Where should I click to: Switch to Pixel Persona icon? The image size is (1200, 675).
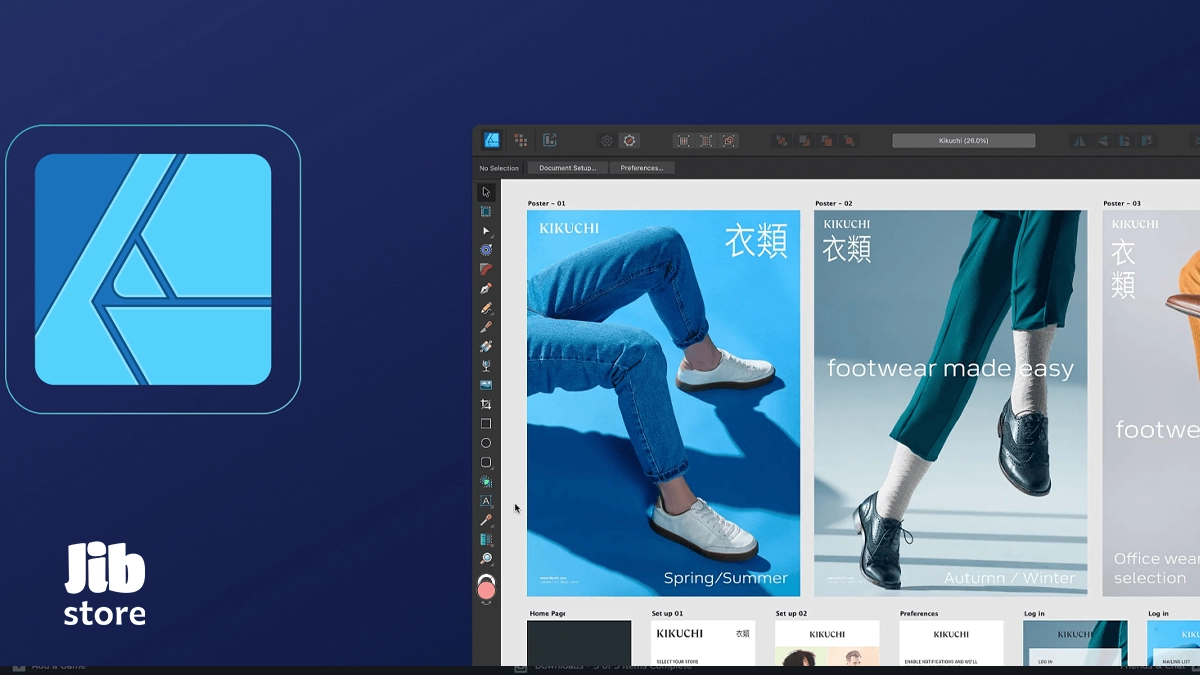click(521, 140)
